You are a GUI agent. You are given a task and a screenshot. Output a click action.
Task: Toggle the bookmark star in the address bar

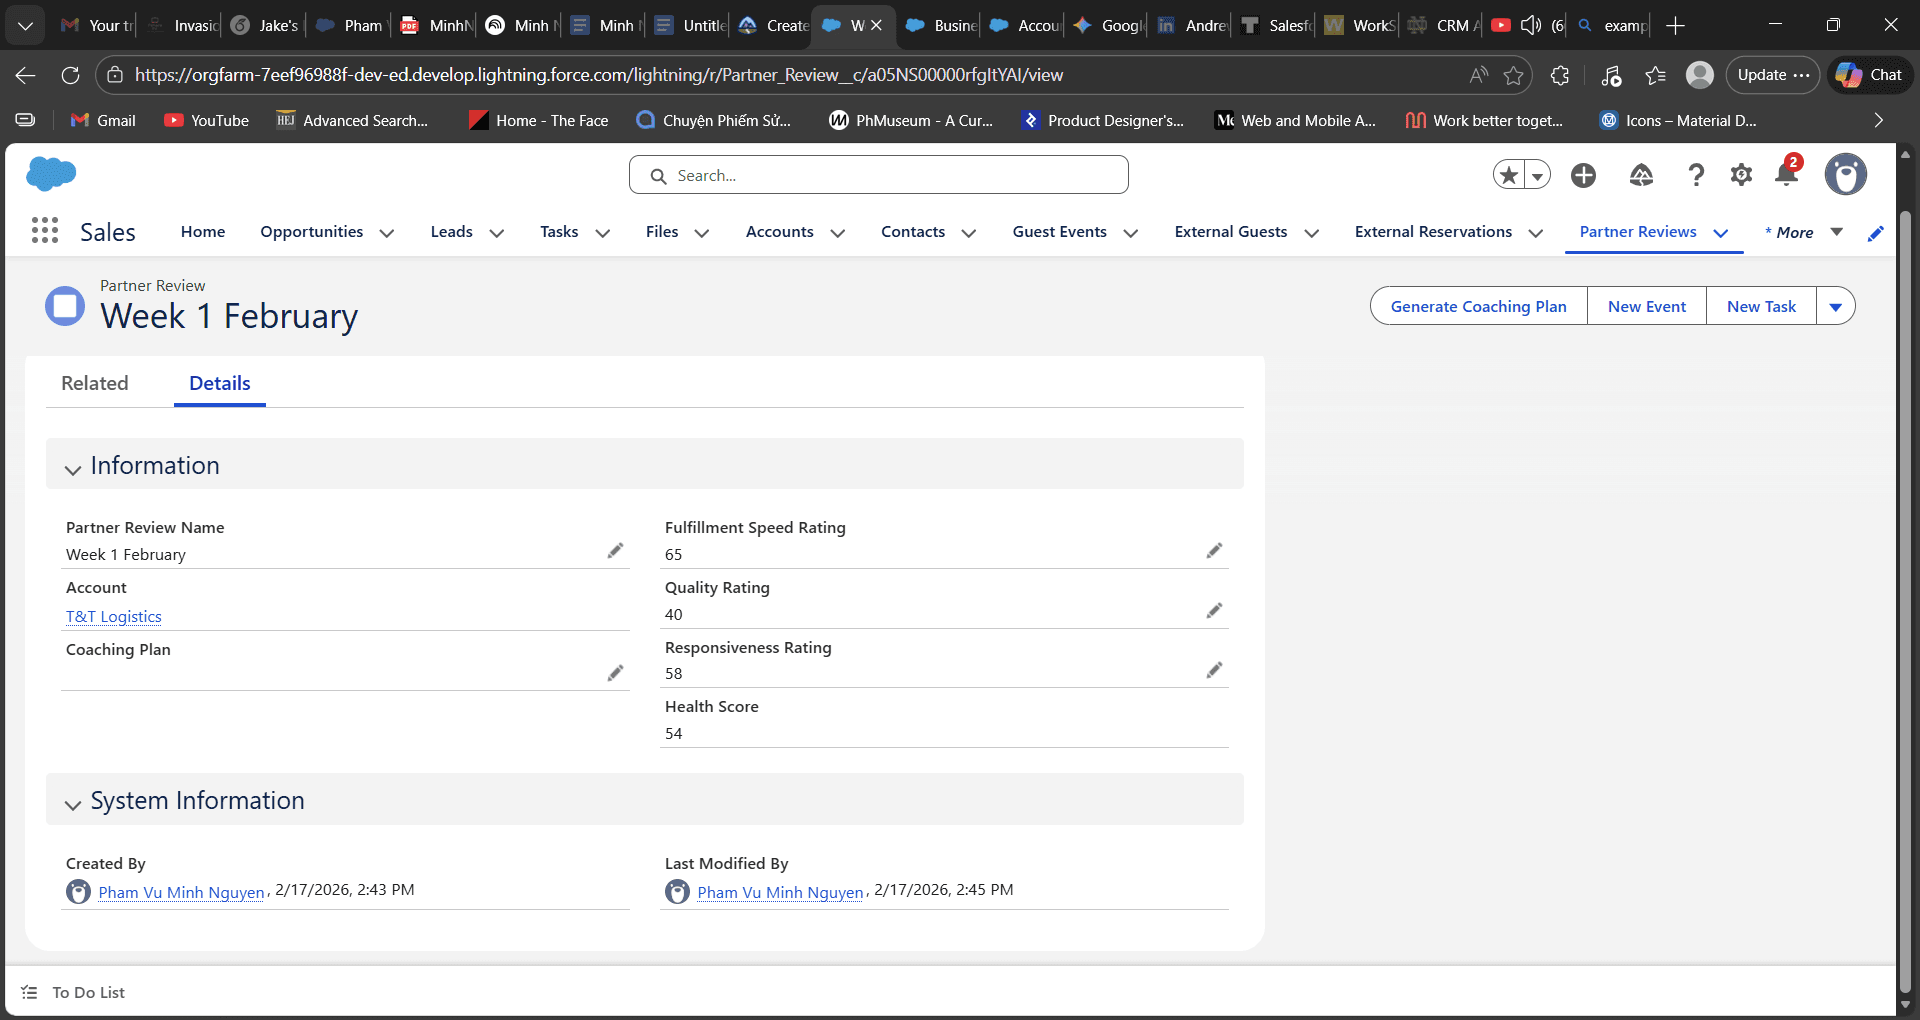(x=1513, y=75)
